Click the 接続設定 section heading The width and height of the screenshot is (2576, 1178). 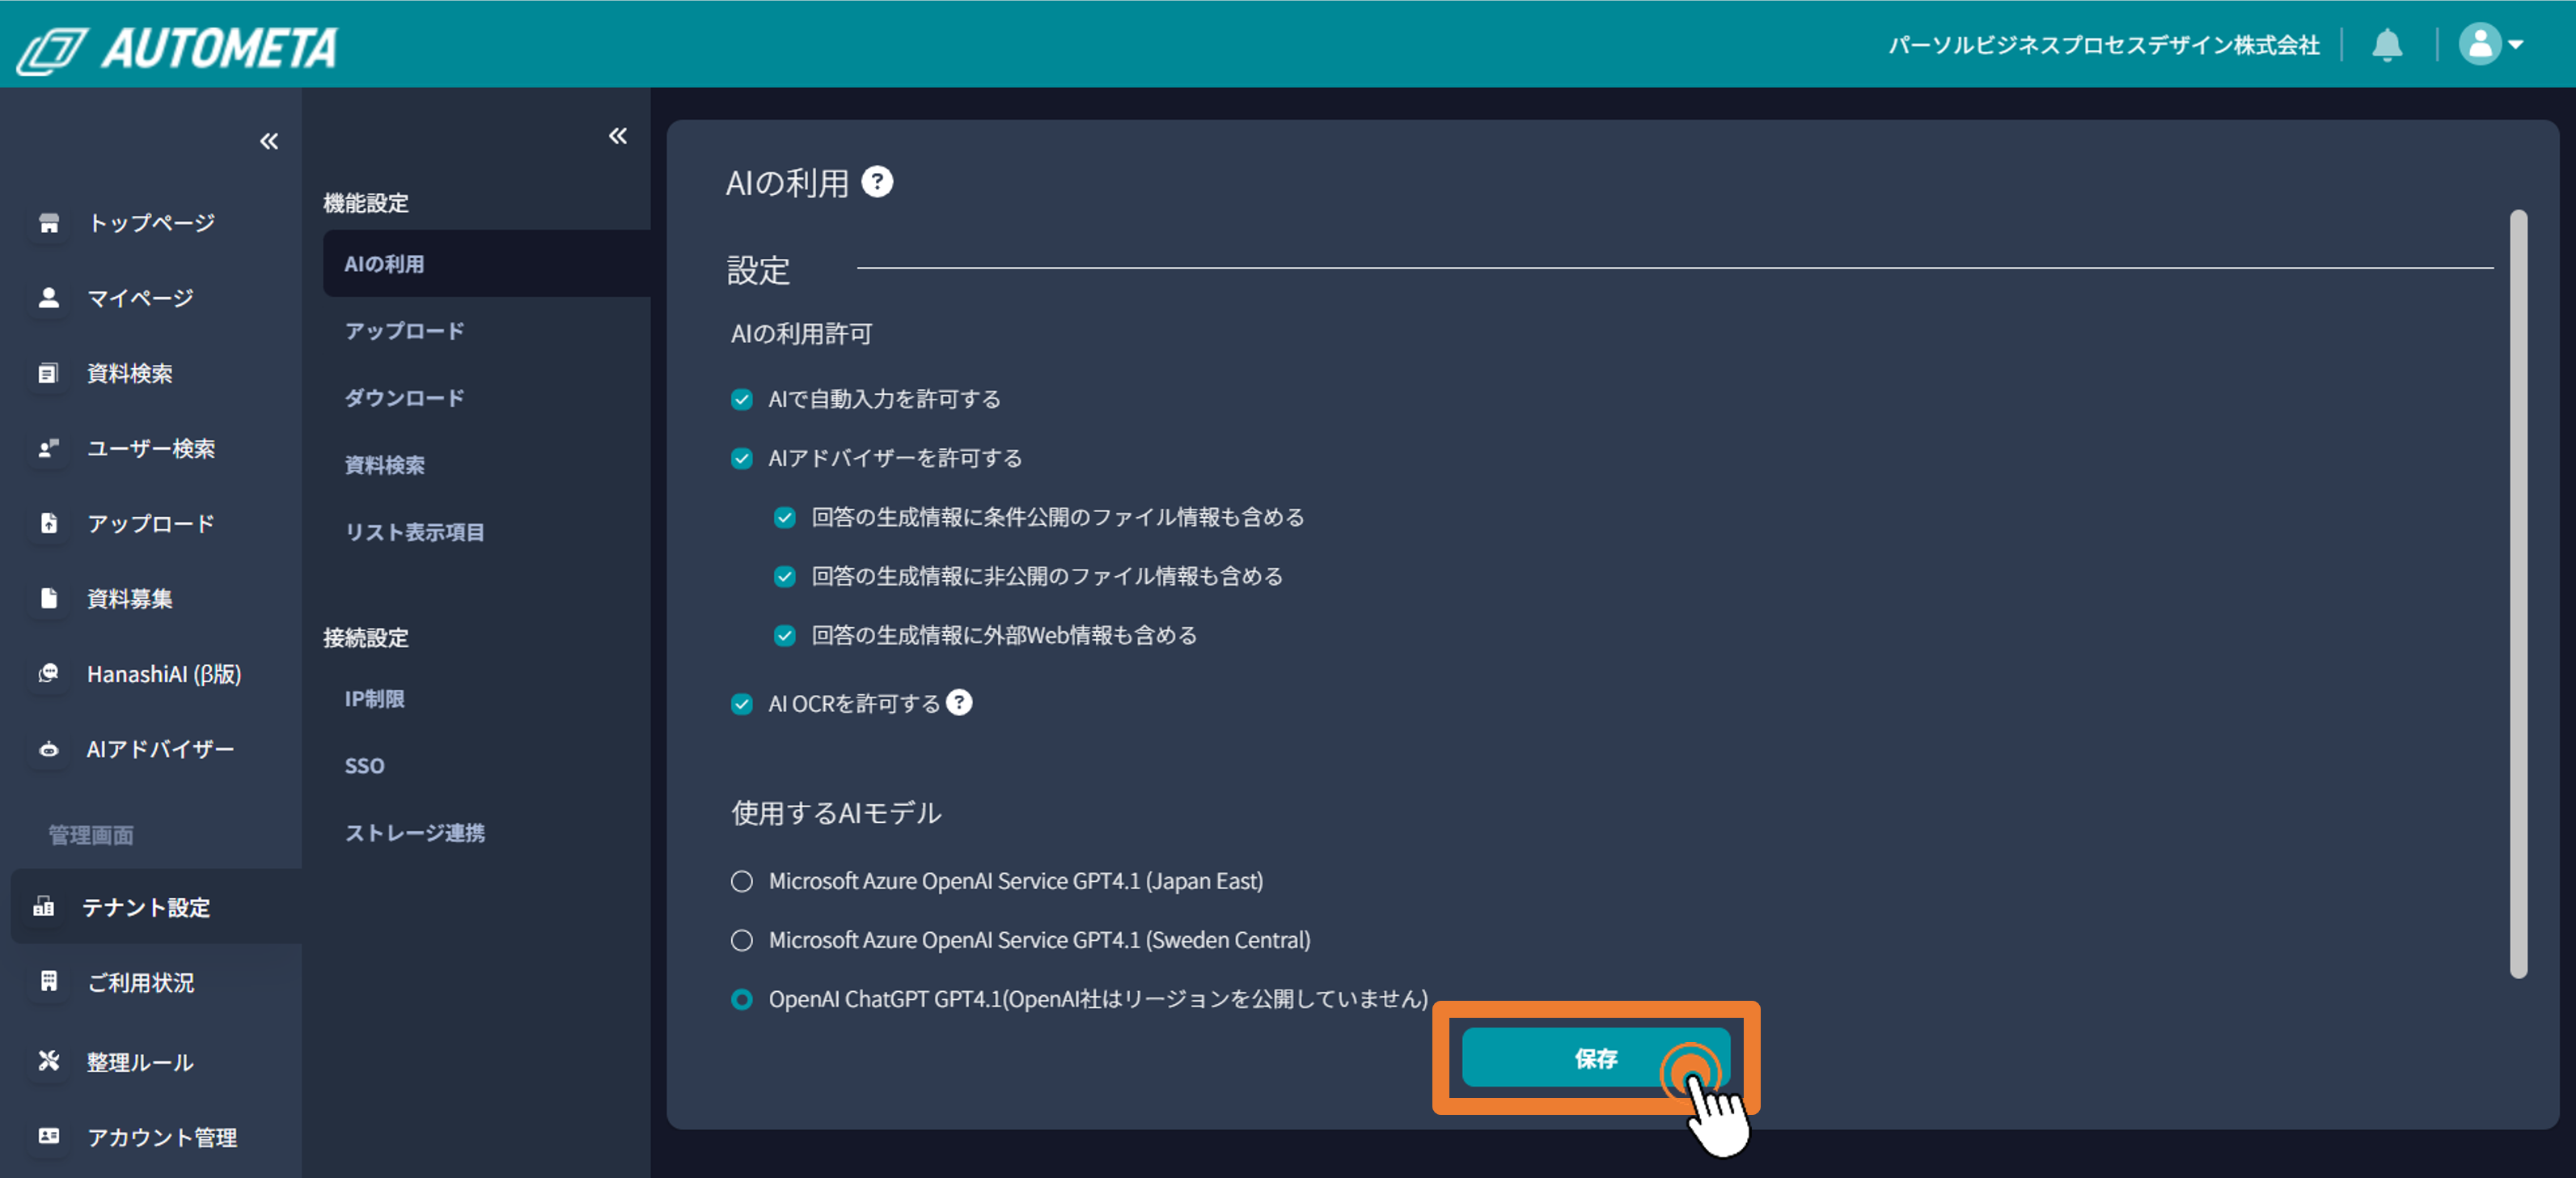coord(366,637)
